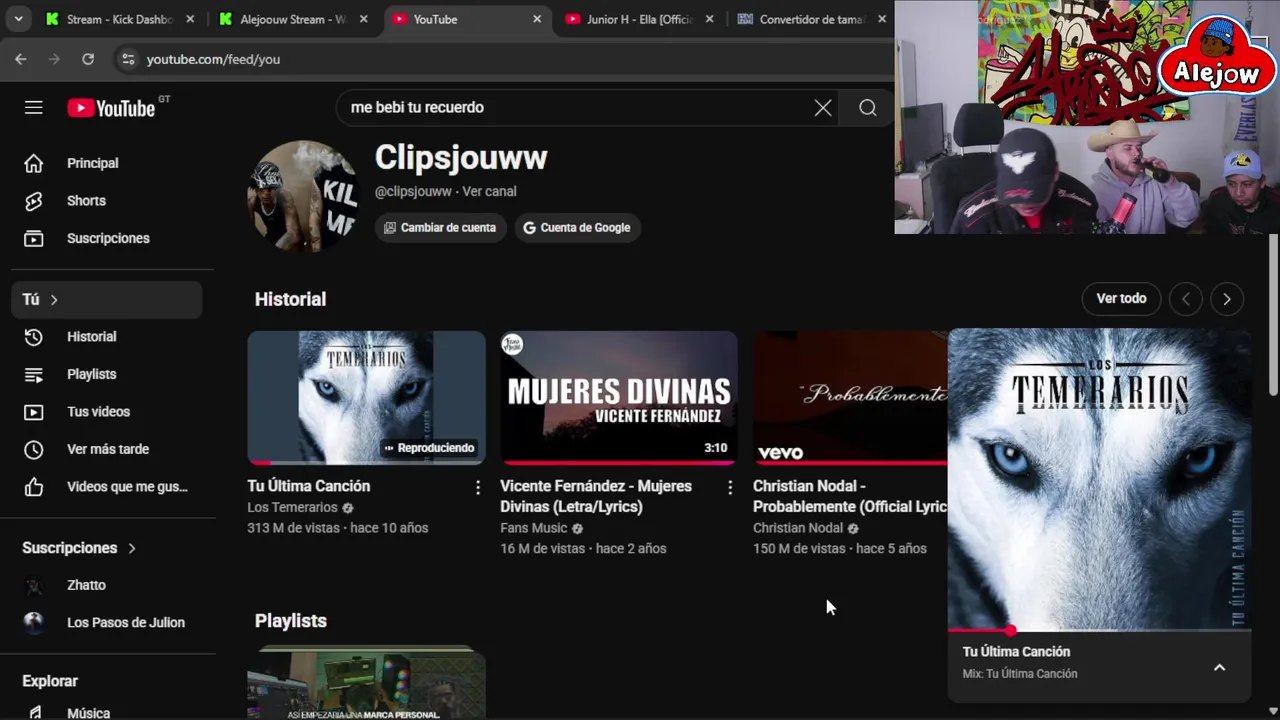Show next items in Historial carousel
1280x720 pixels.
pos(1227,299)
